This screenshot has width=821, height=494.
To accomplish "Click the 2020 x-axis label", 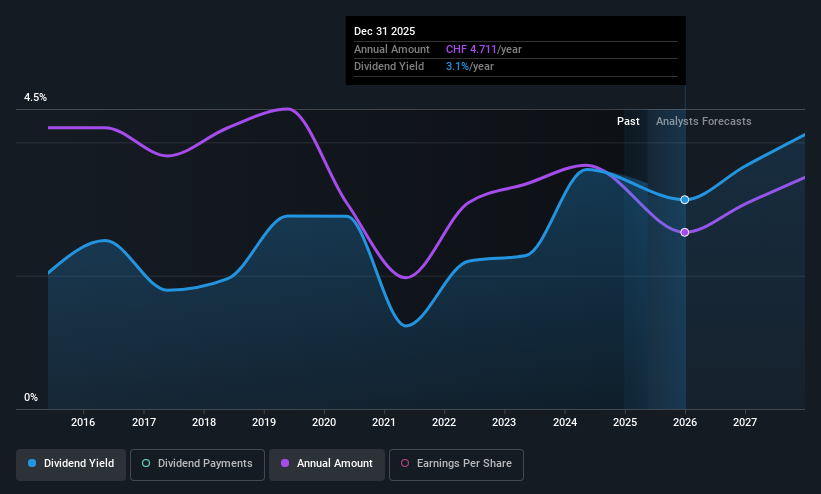I will [324, 422].
